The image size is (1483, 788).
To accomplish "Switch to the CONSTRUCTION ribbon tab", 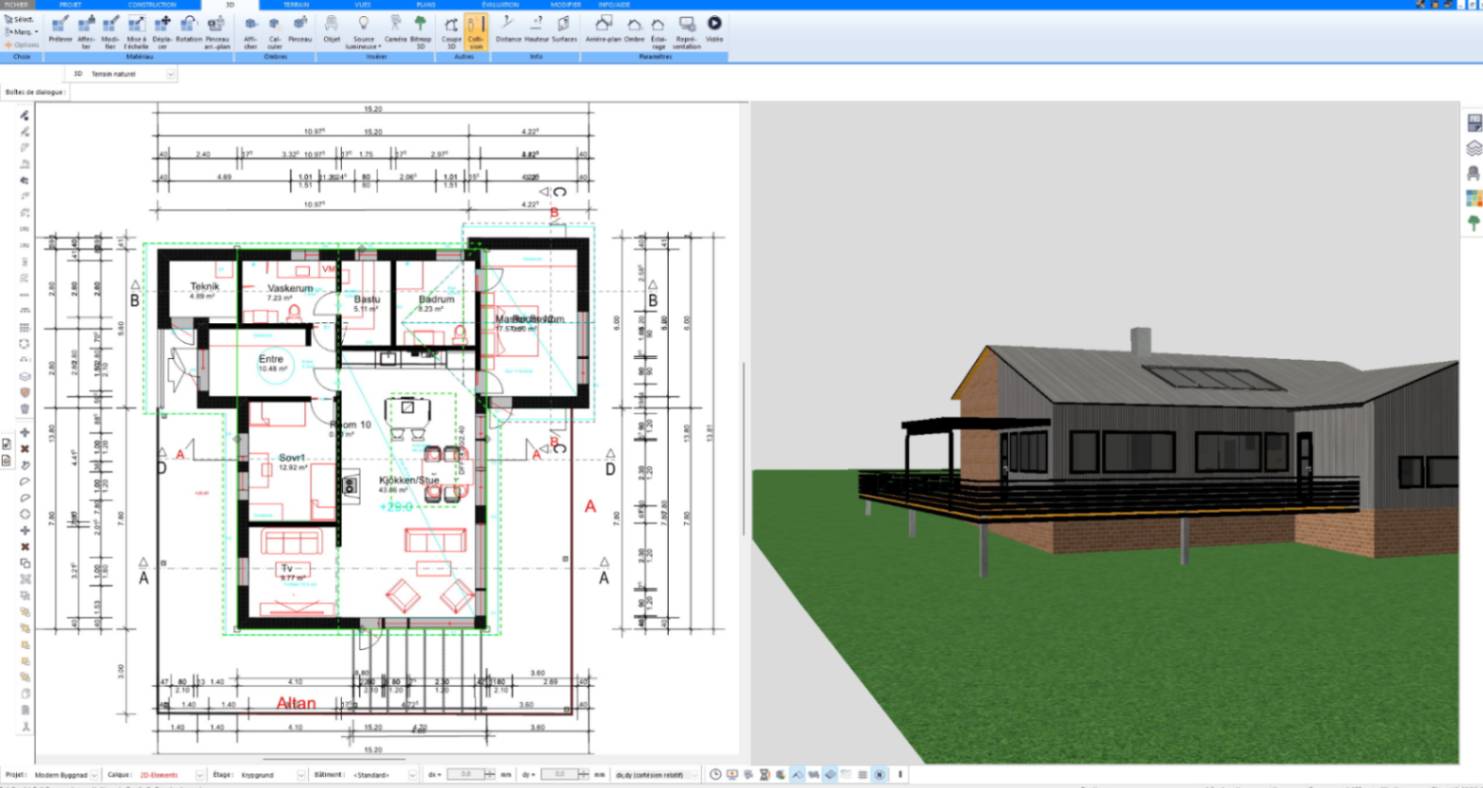I will tap(150, 5).
